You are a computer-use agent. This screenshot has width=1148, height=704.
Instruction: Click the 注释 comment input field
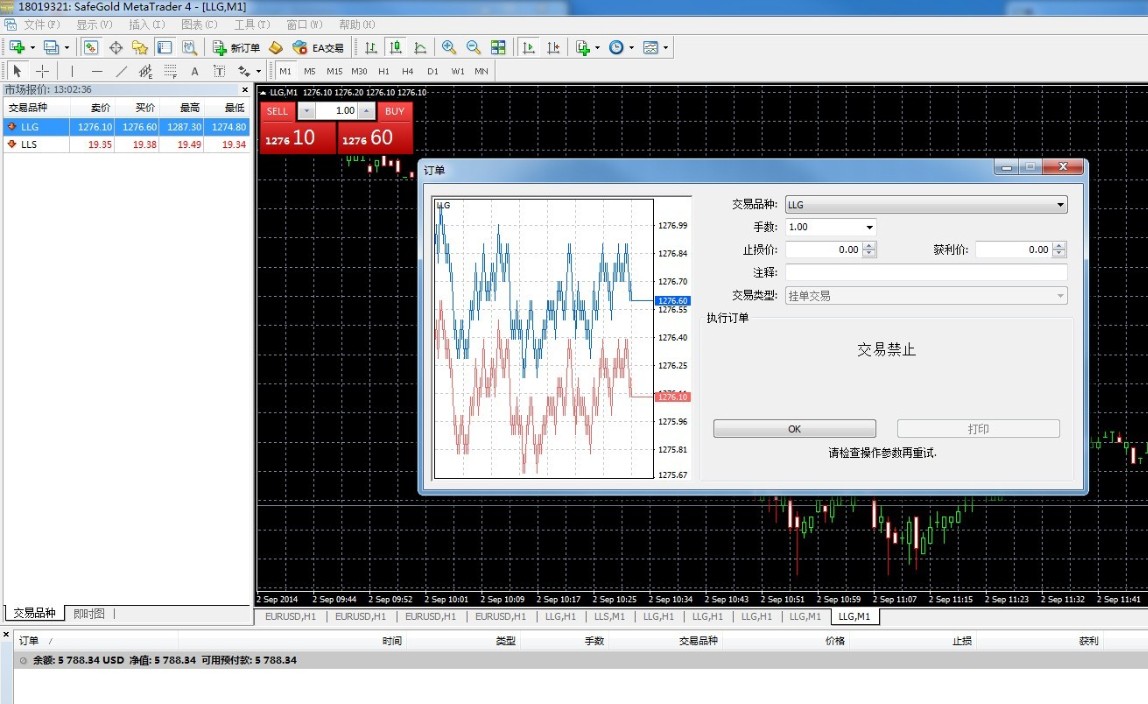[926, 272]
